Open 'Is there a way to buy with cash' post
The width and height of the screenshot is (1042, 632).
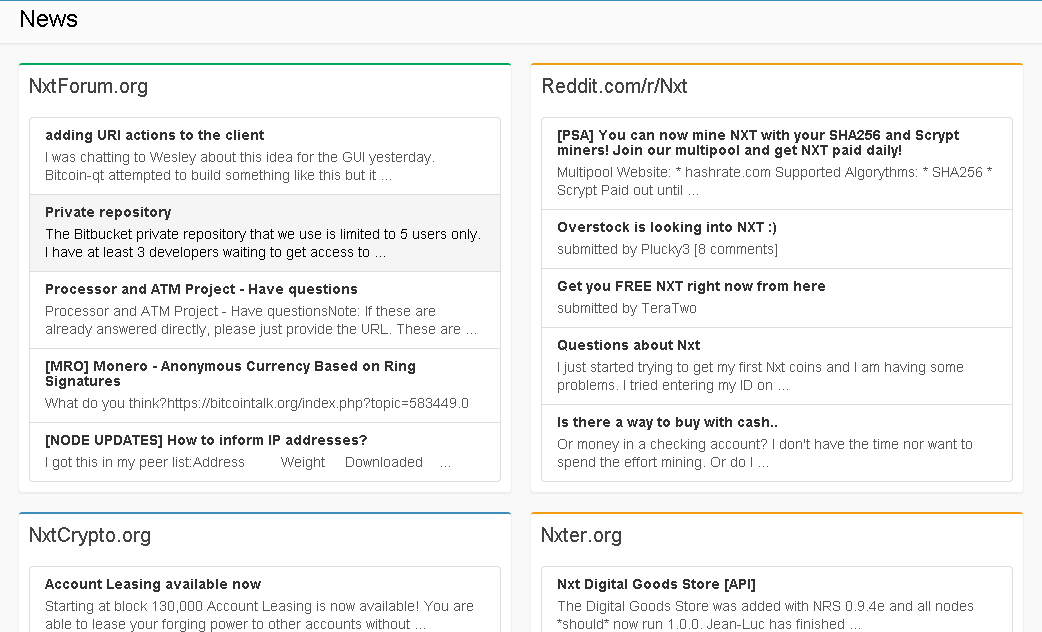667,422
